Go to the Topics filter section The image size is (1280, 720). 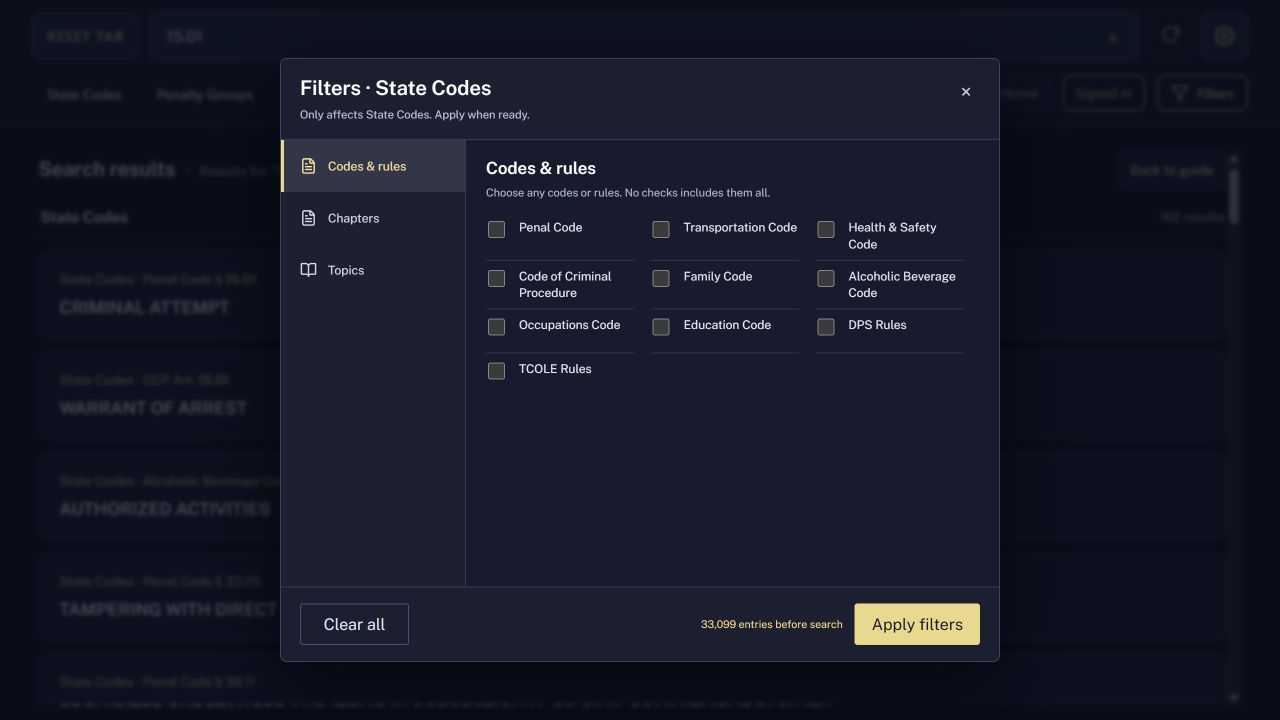coord(373,270)
